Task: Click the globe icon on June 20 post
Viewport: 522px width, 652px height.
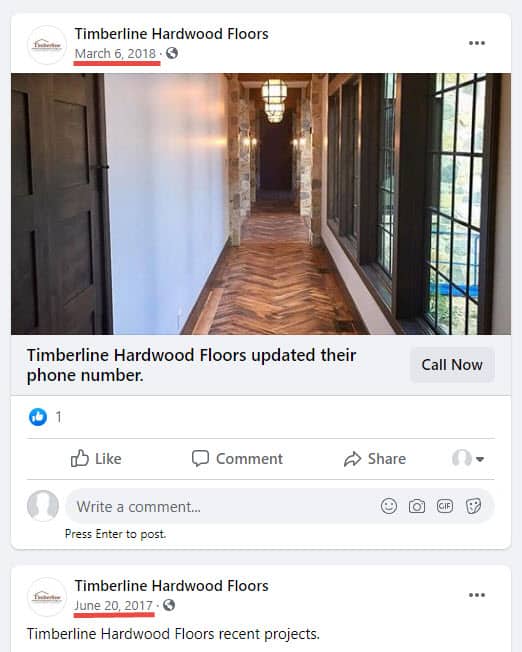Action: [x=168, y=605]
